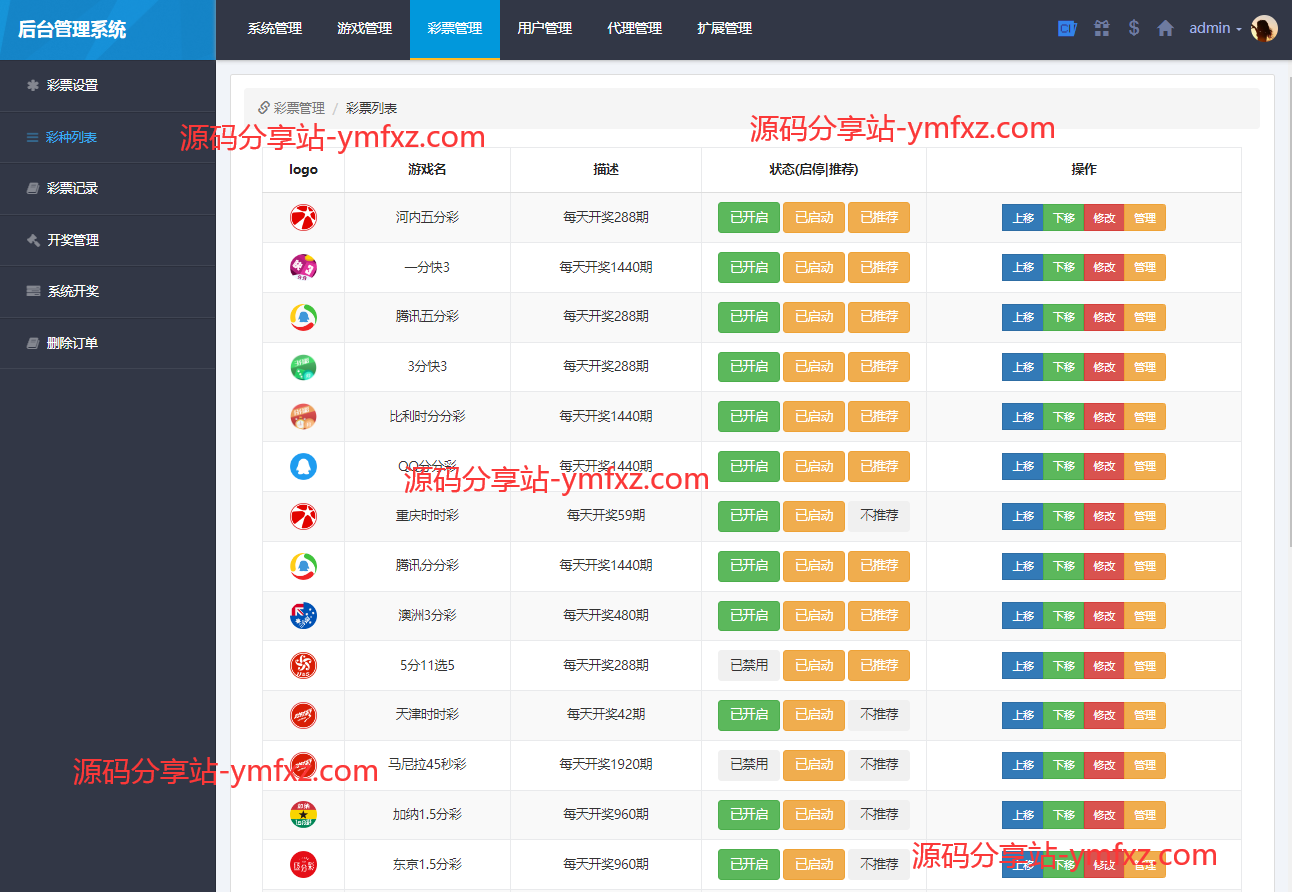This screenshot has width=1292, height=892.
Task: Go to home via house icon
Action: 1165,29
